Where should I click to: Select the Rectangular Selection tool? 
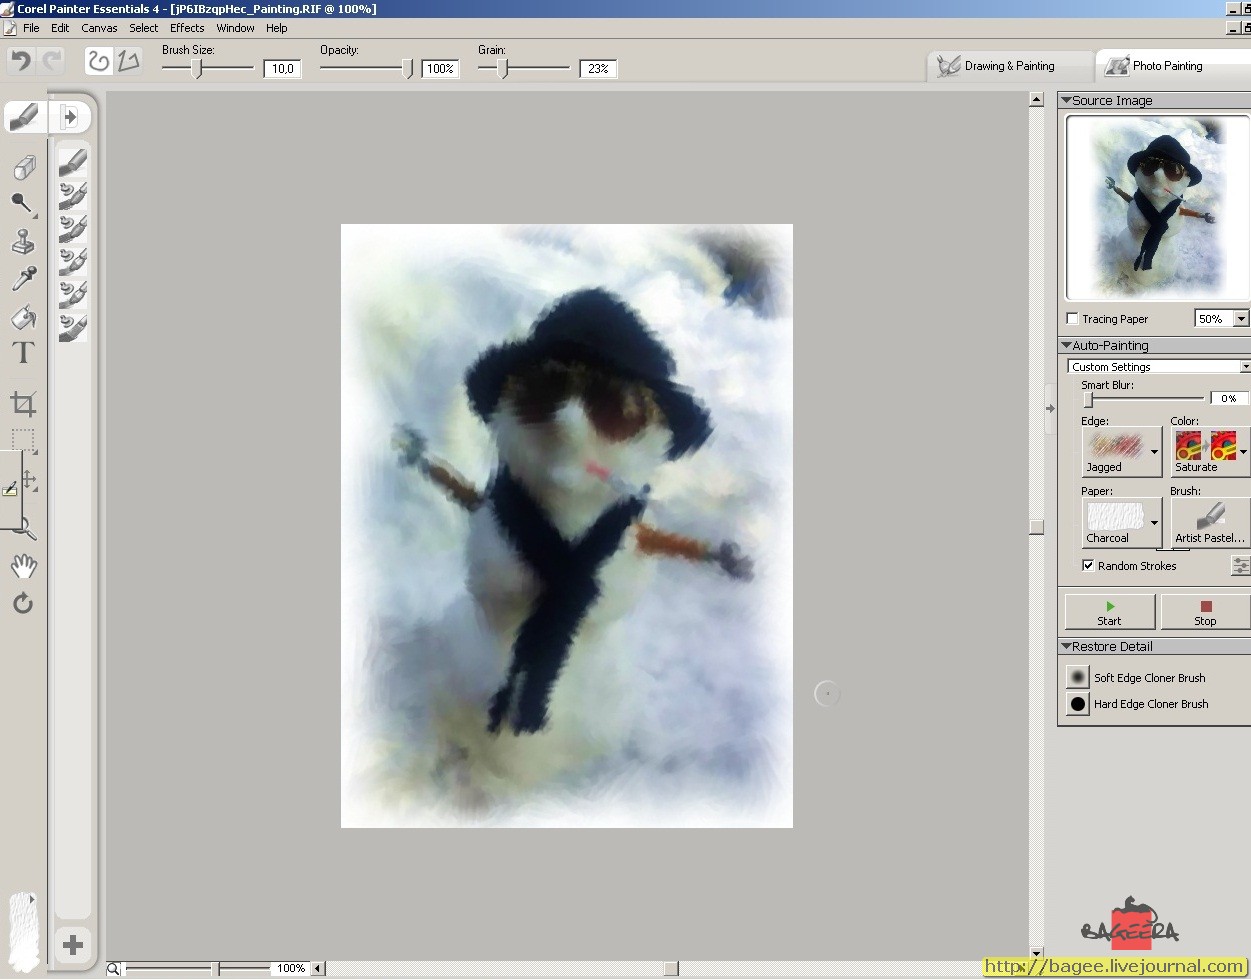click(x=23, y=440)
